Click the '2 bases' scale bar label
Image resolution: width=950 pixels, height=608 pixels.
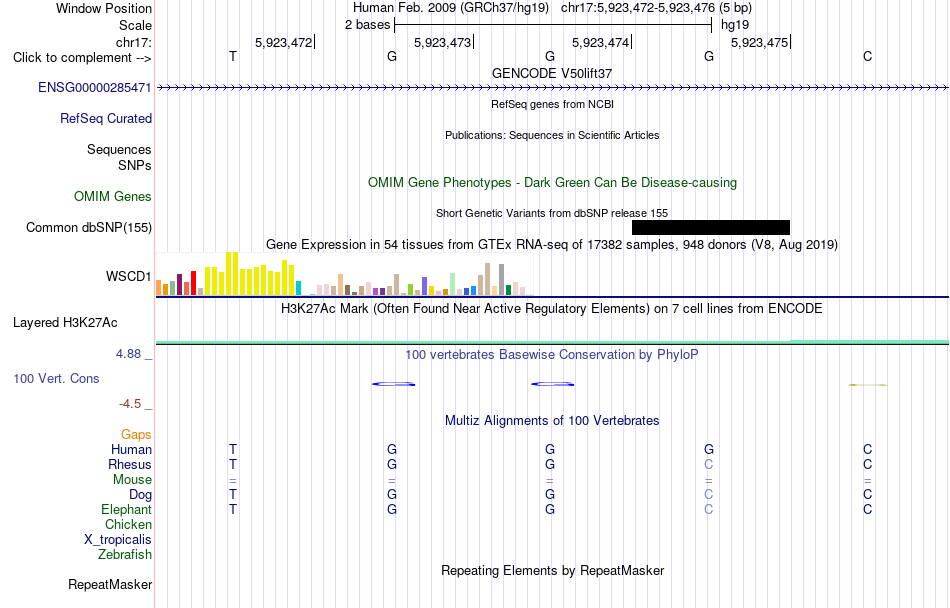point(368,25)
